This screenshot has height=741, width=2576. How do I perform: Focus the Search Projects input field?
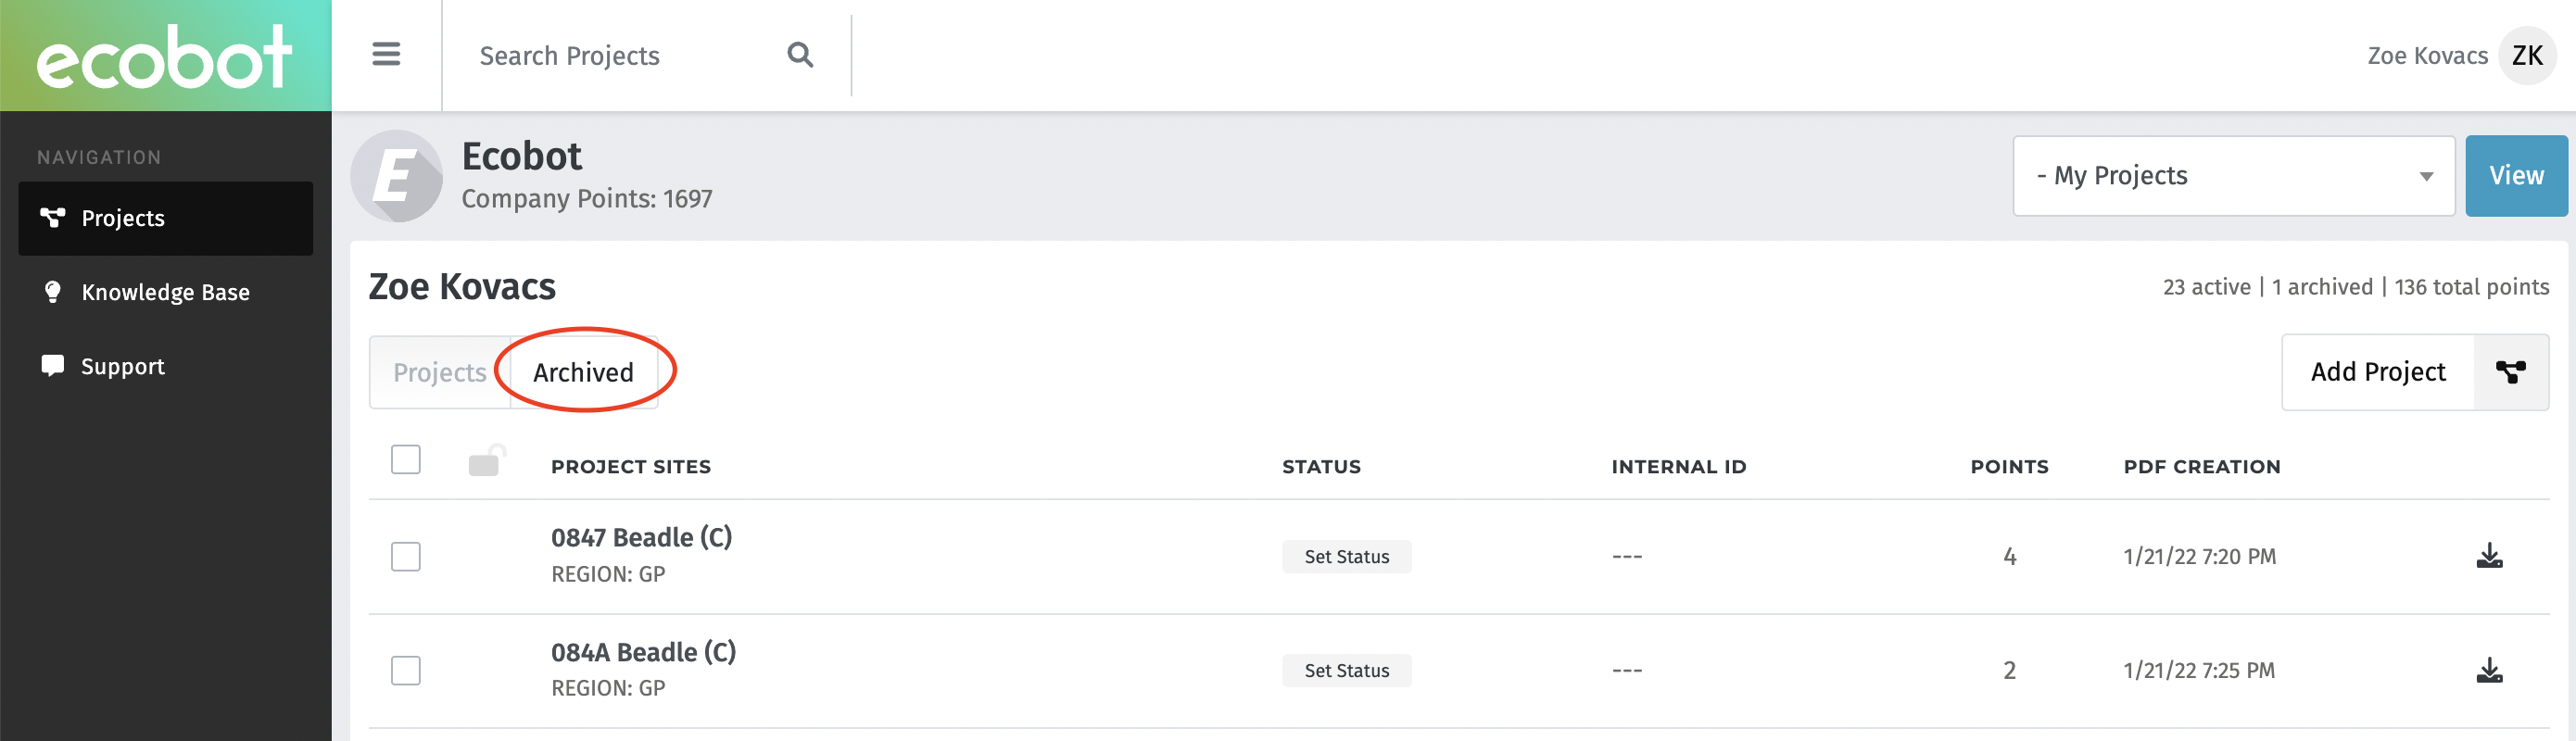point(620,56)
